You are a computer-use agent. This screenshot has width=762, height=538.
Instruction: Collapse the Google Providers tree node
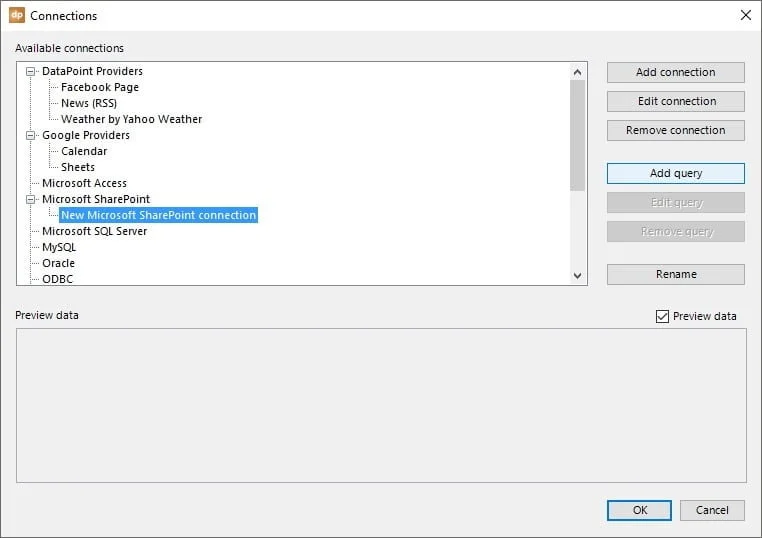click(x=30, y=136)
